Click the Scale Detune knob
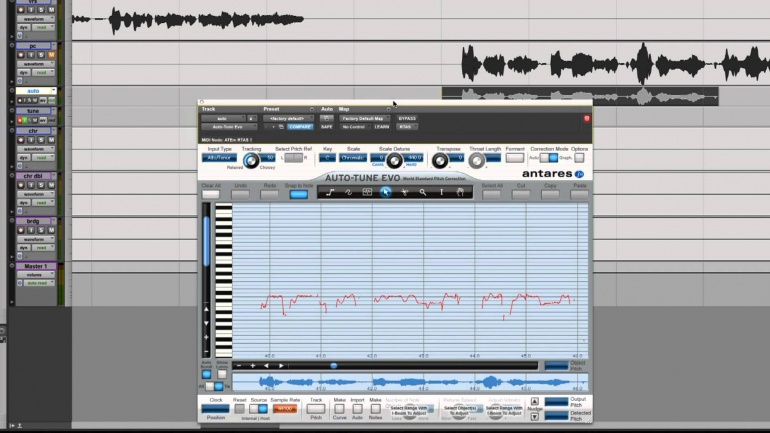The width and height of the screenshot is (770, 433). (x=394, y=161)
